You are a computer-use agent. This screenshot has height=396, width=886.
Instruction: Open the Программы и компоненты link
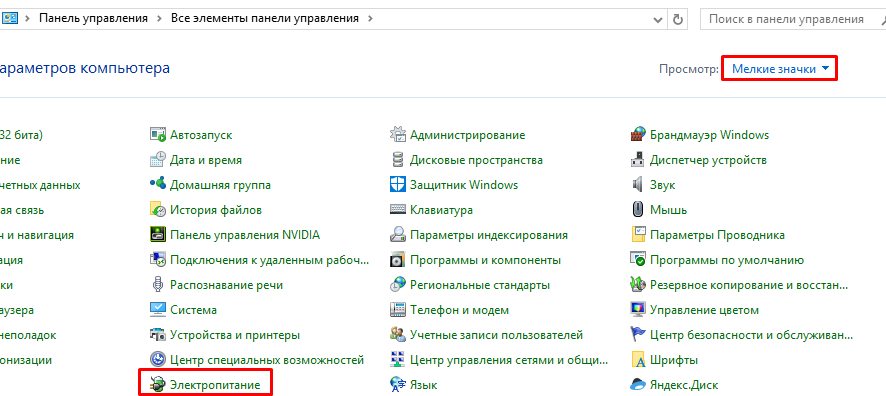(485, 260)
